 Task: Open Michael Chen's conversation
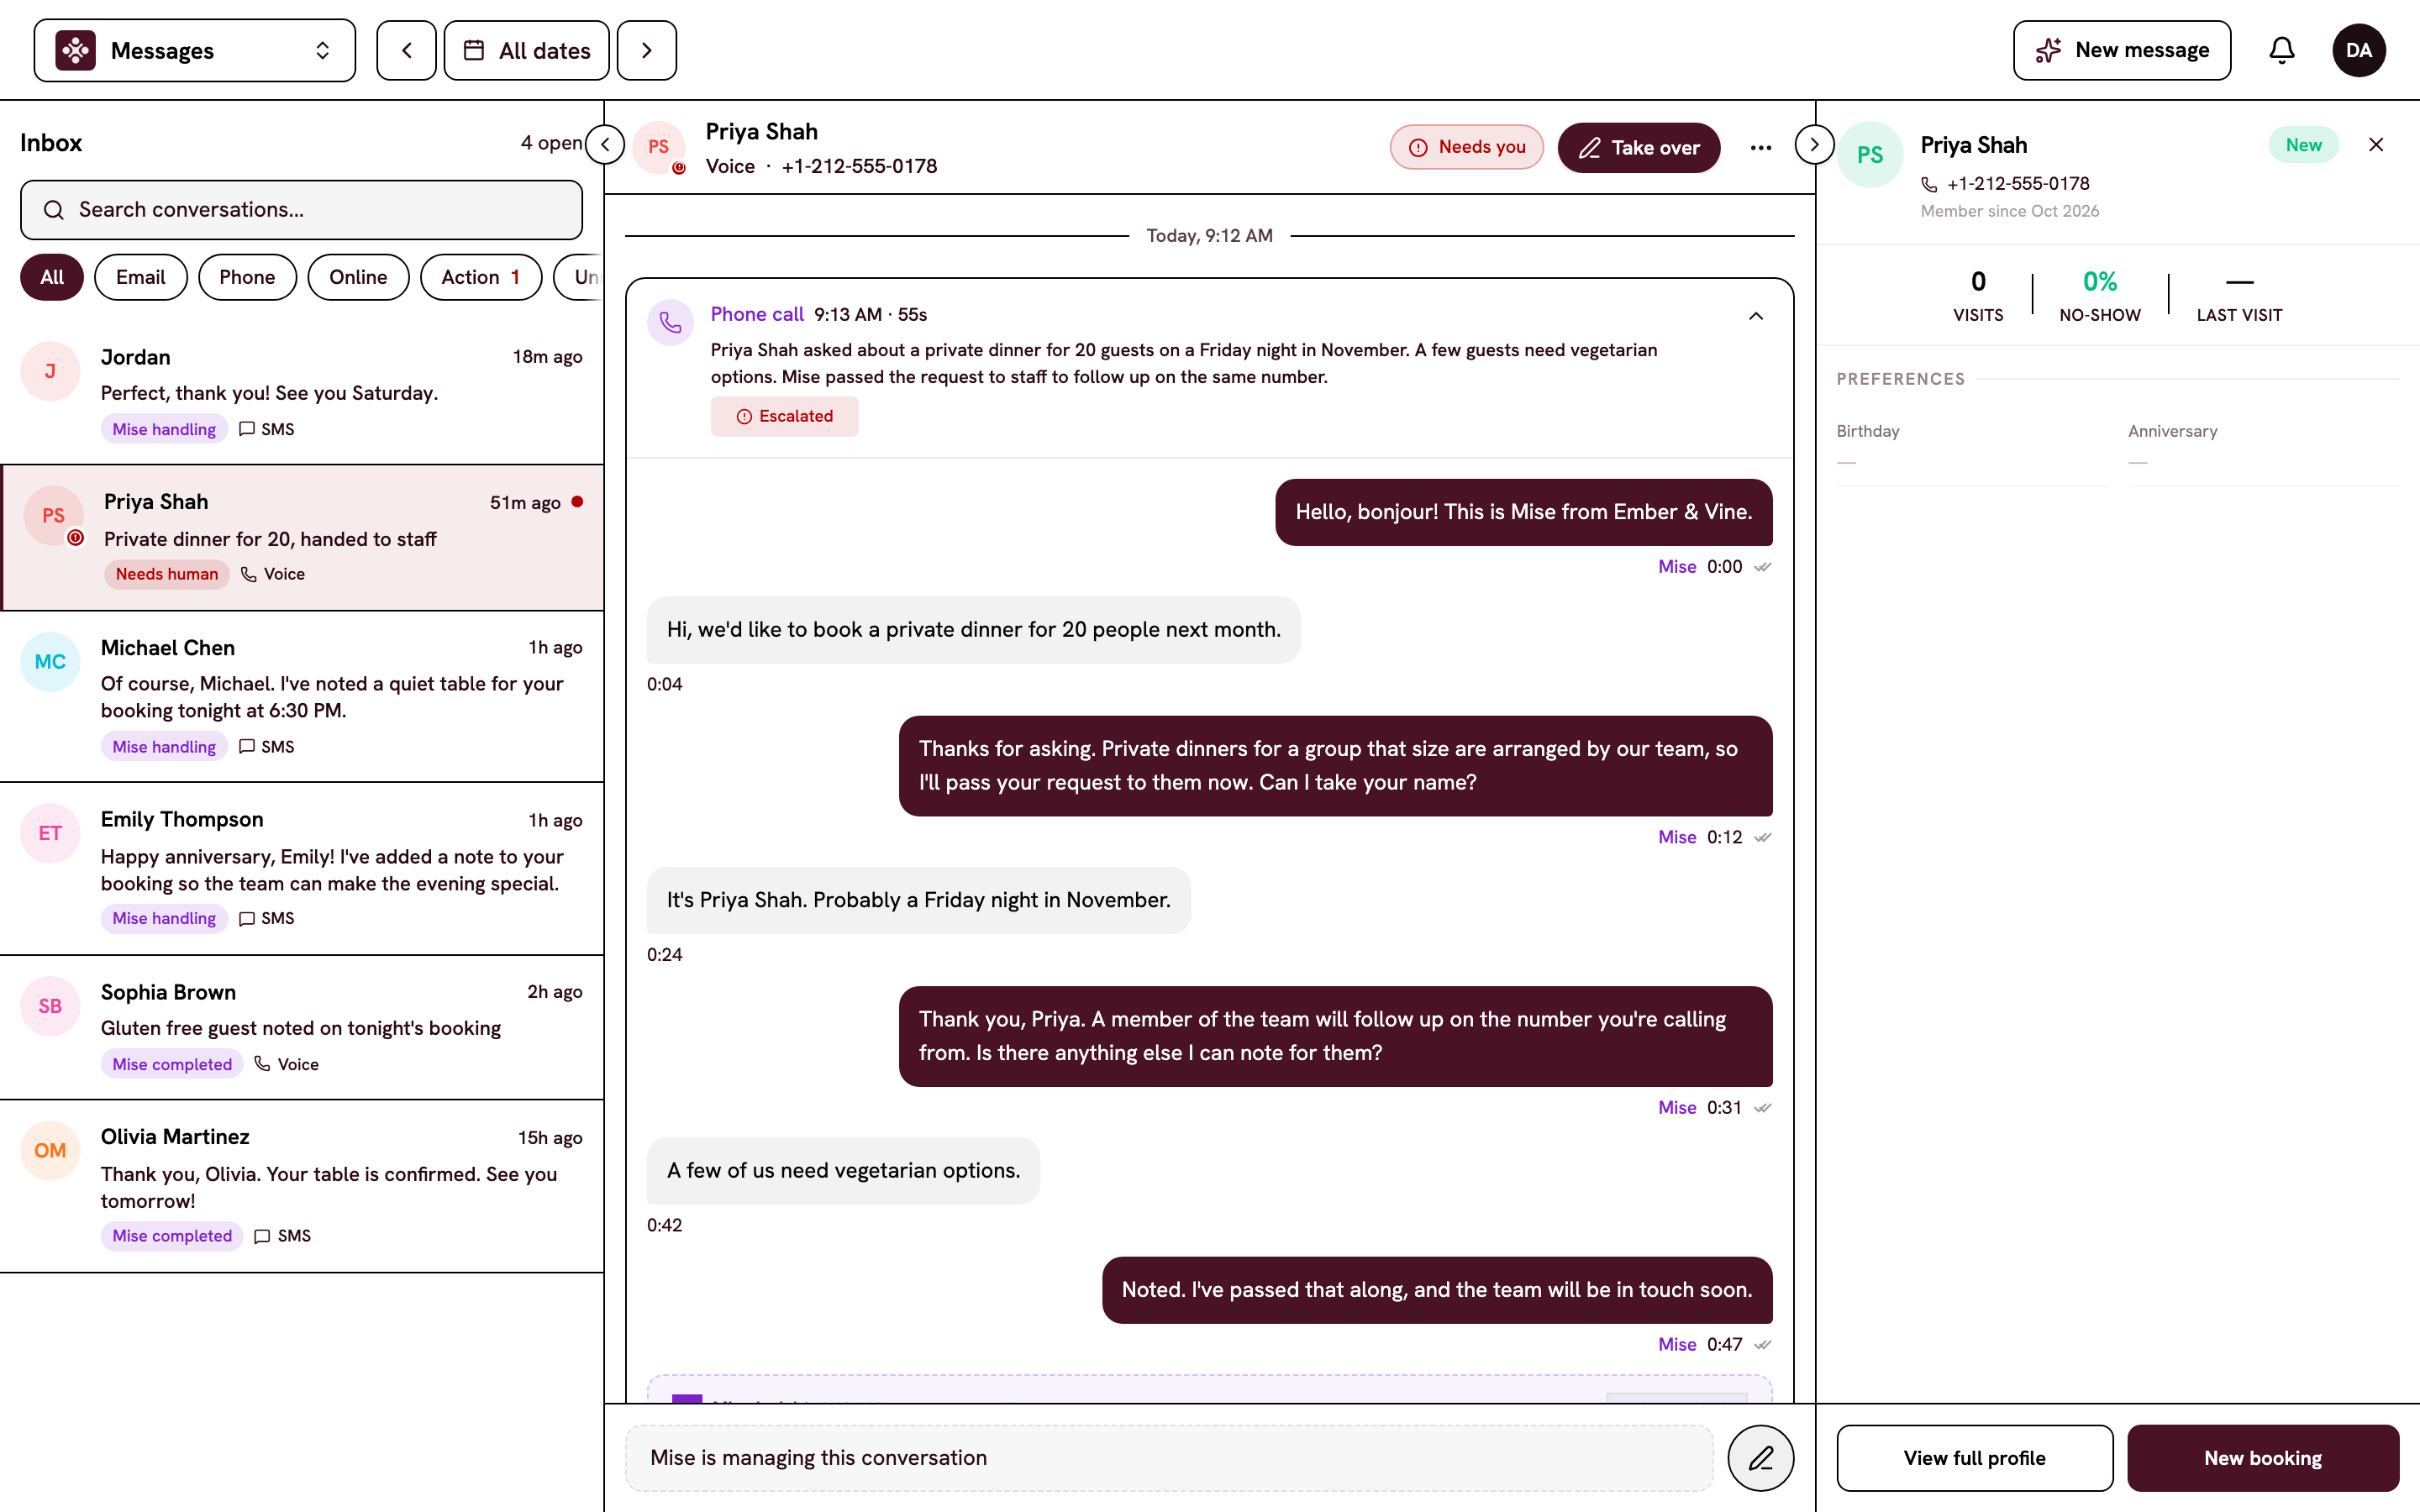[x=302, y=696]
